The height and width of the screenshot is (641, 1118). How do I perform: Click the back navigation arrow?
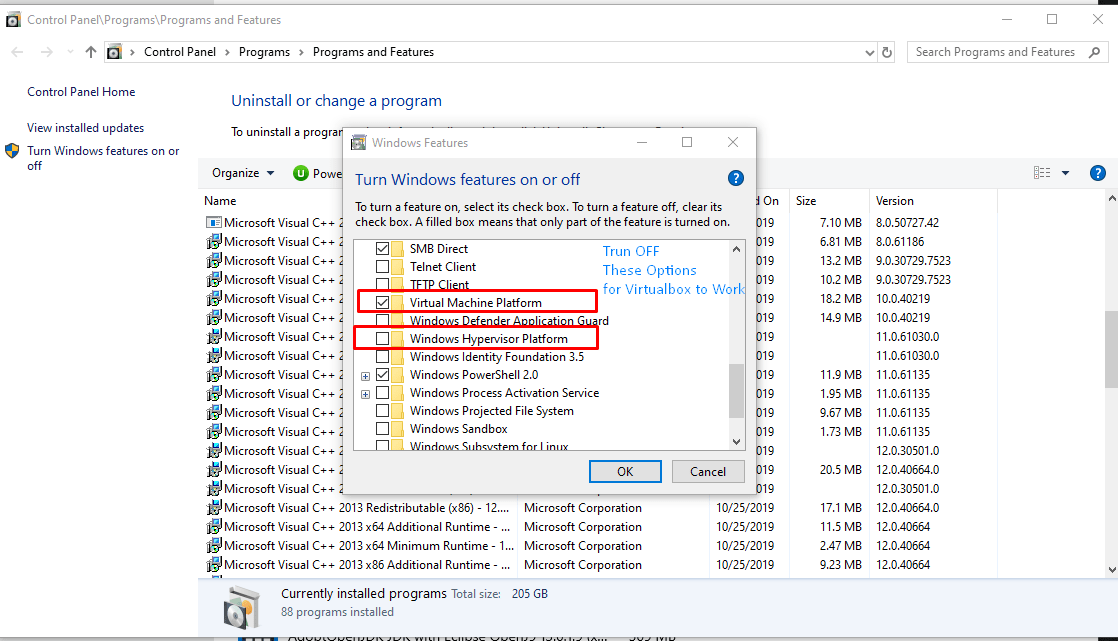click(17, 52)
